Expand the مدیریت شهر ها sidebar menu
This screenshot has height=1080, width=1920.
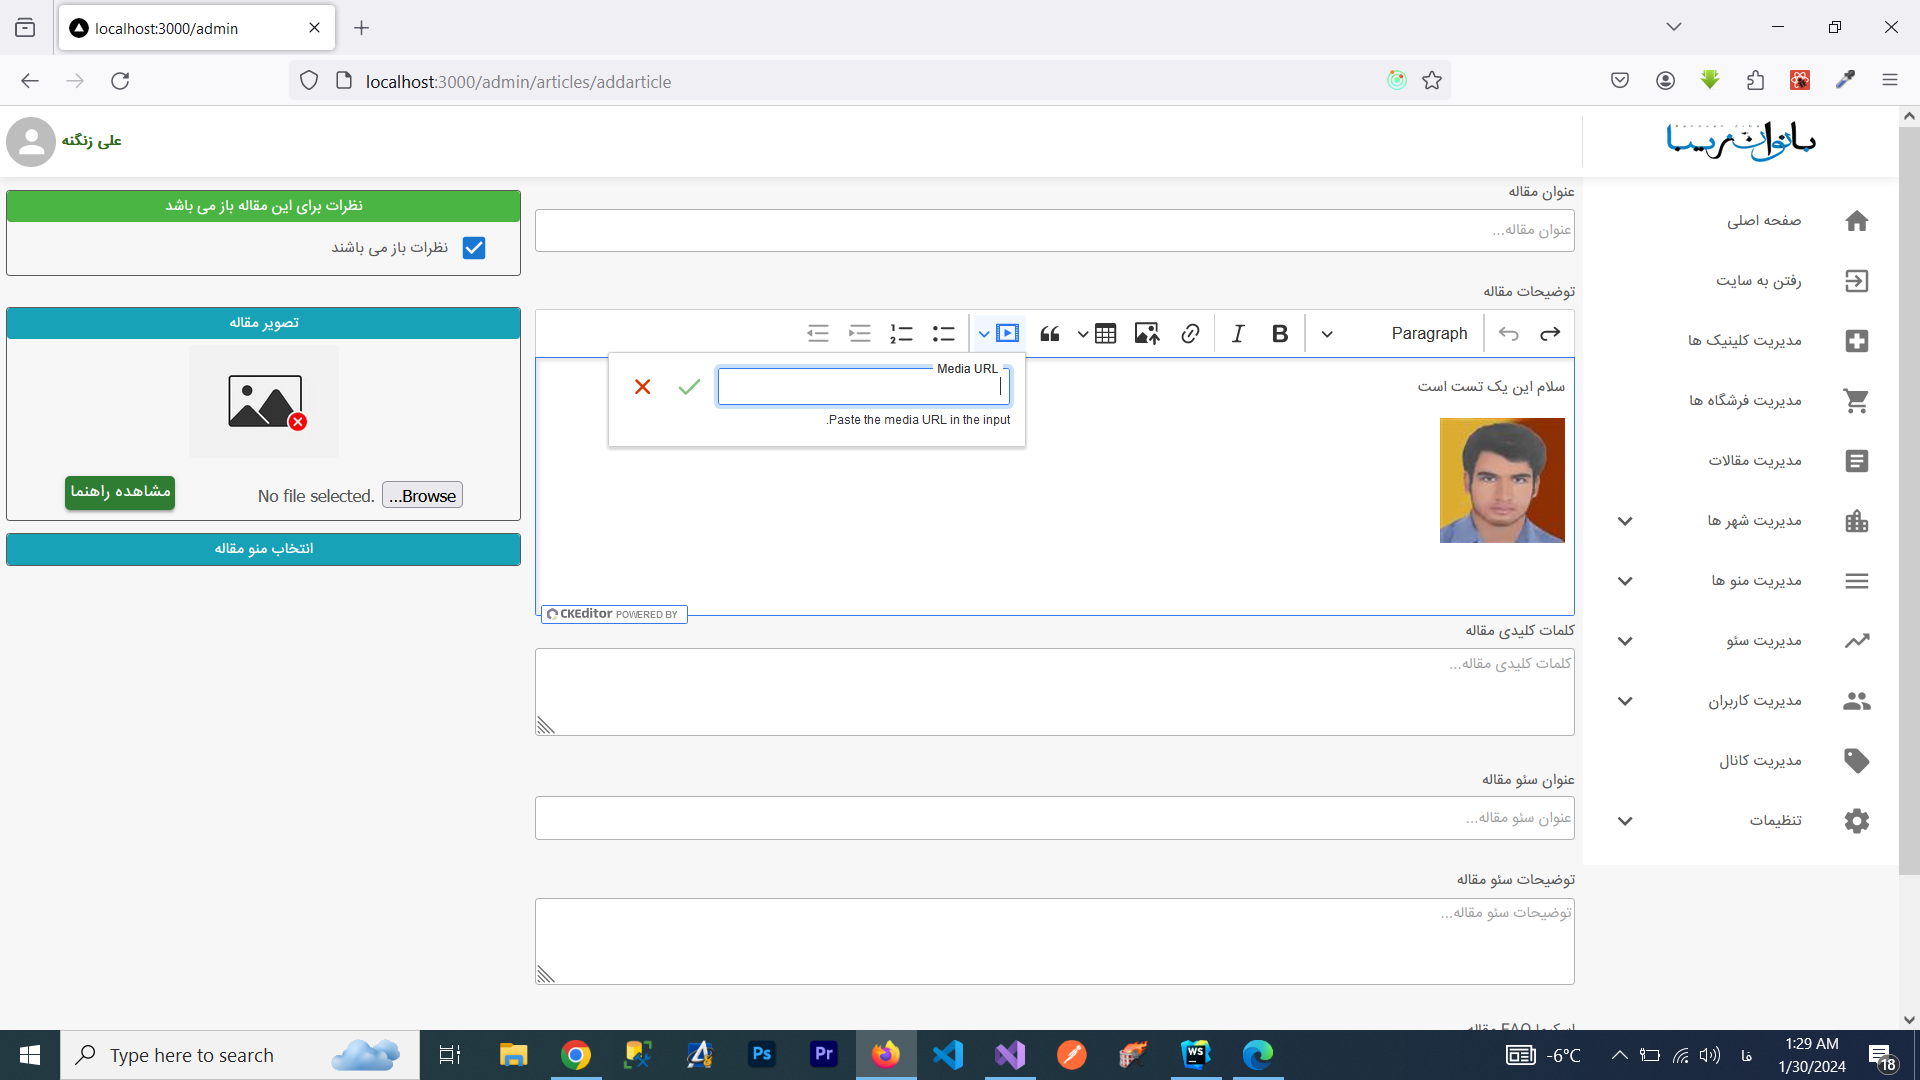1625,521
